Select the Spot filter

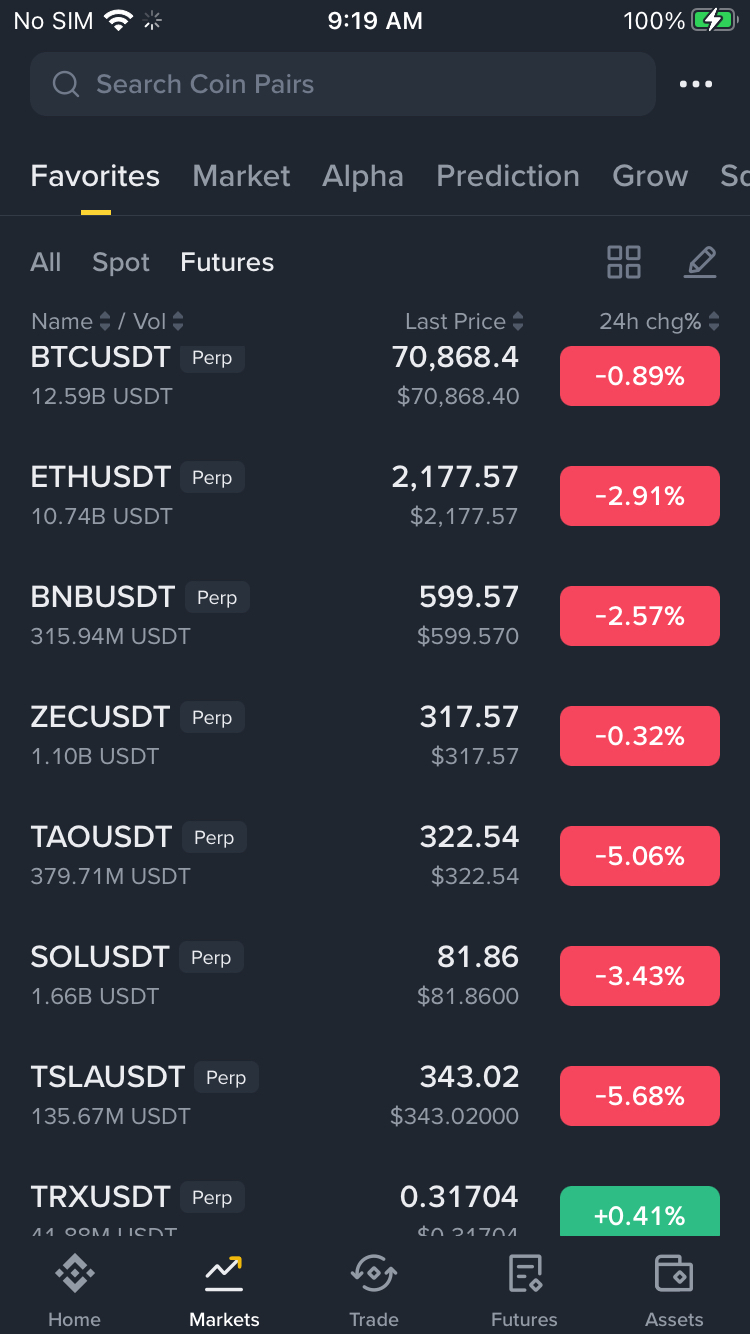121,262
